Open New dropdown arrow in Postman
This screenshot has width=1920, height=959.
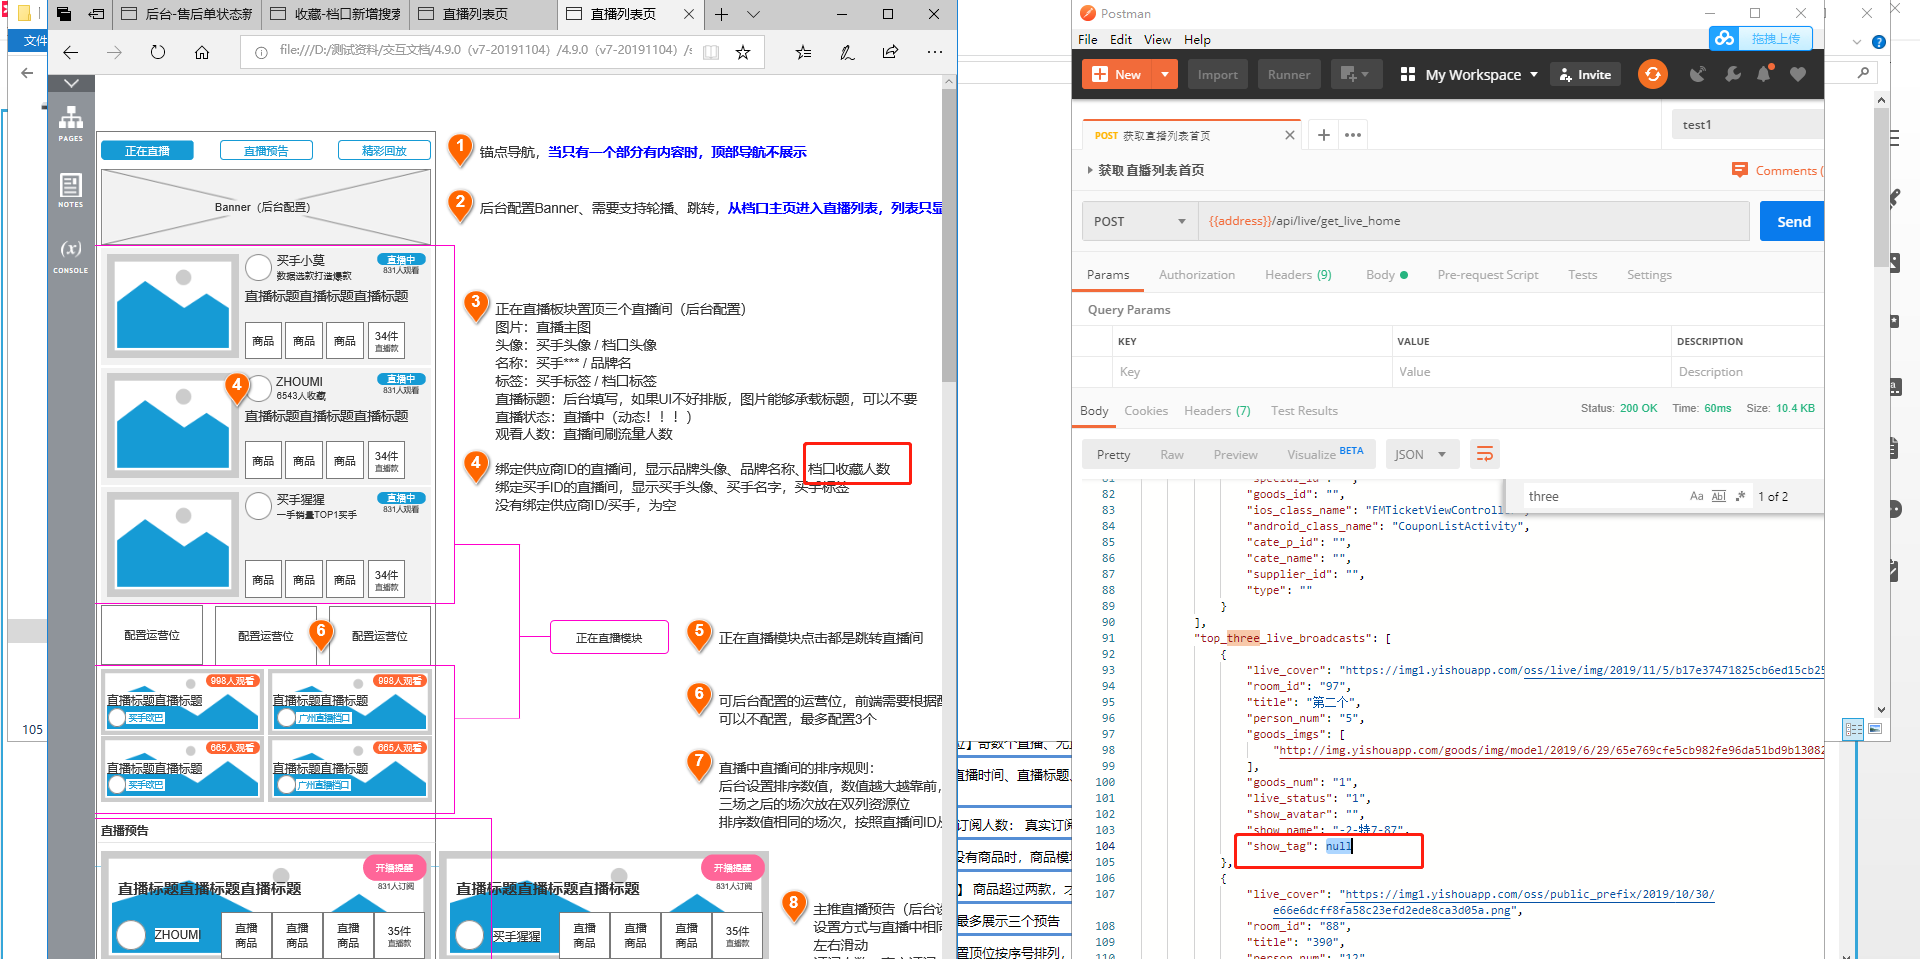click(1165, 74)
